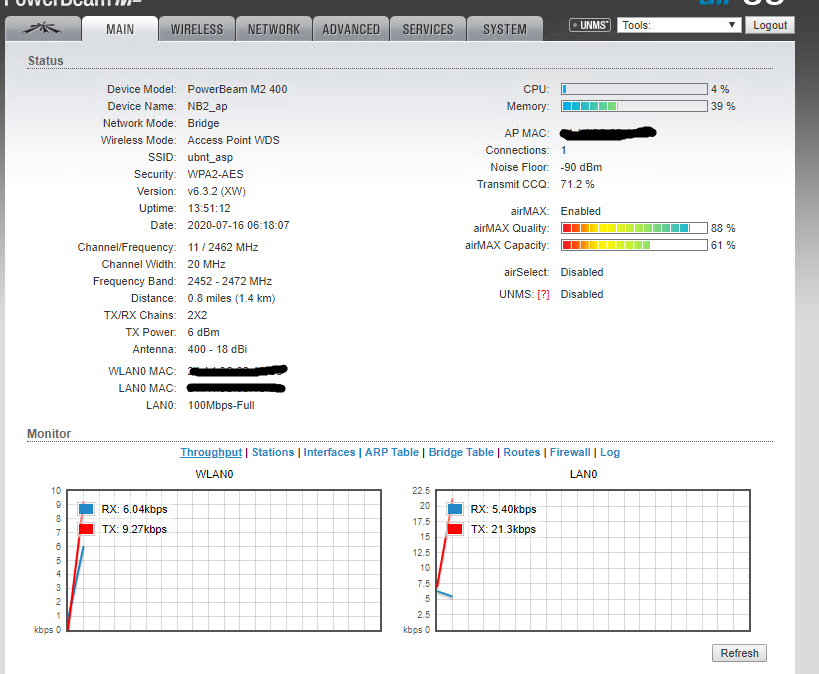This screenshot has height=674, width=819.
Task: Go to the ADVANCED tab
Action: 351,29
